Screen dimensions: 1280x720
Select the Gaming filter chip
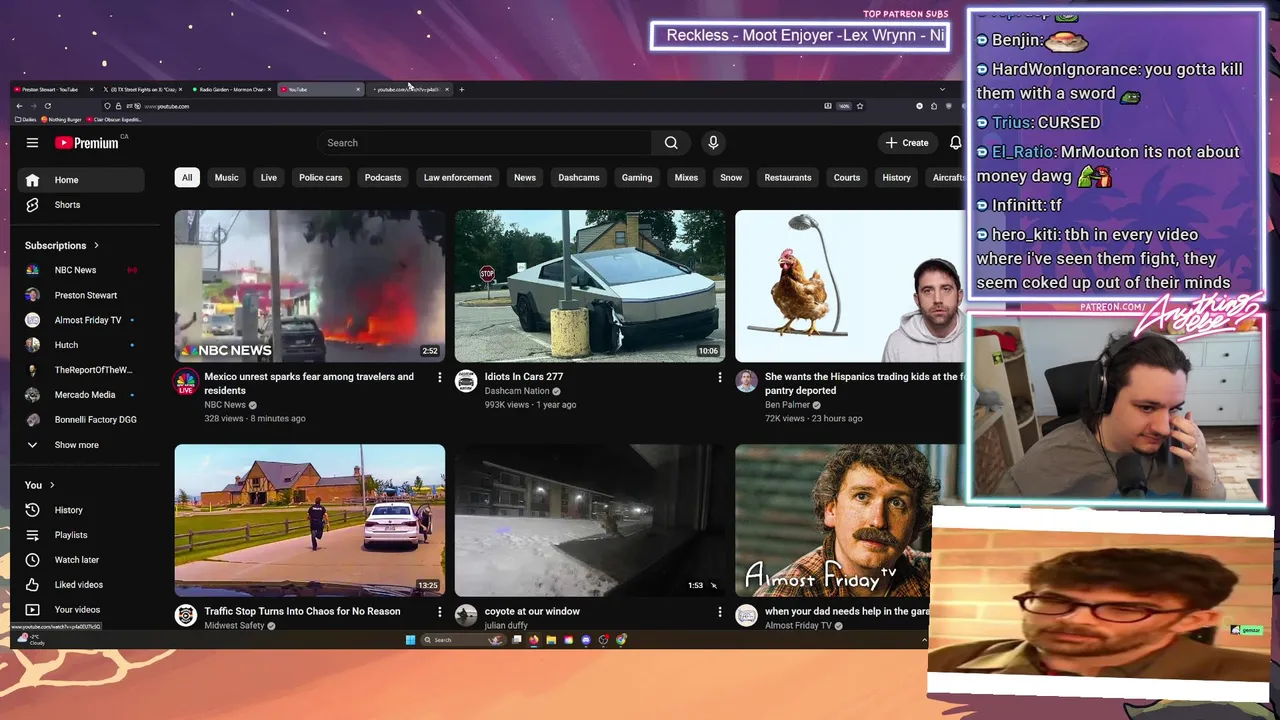point(637,178)
